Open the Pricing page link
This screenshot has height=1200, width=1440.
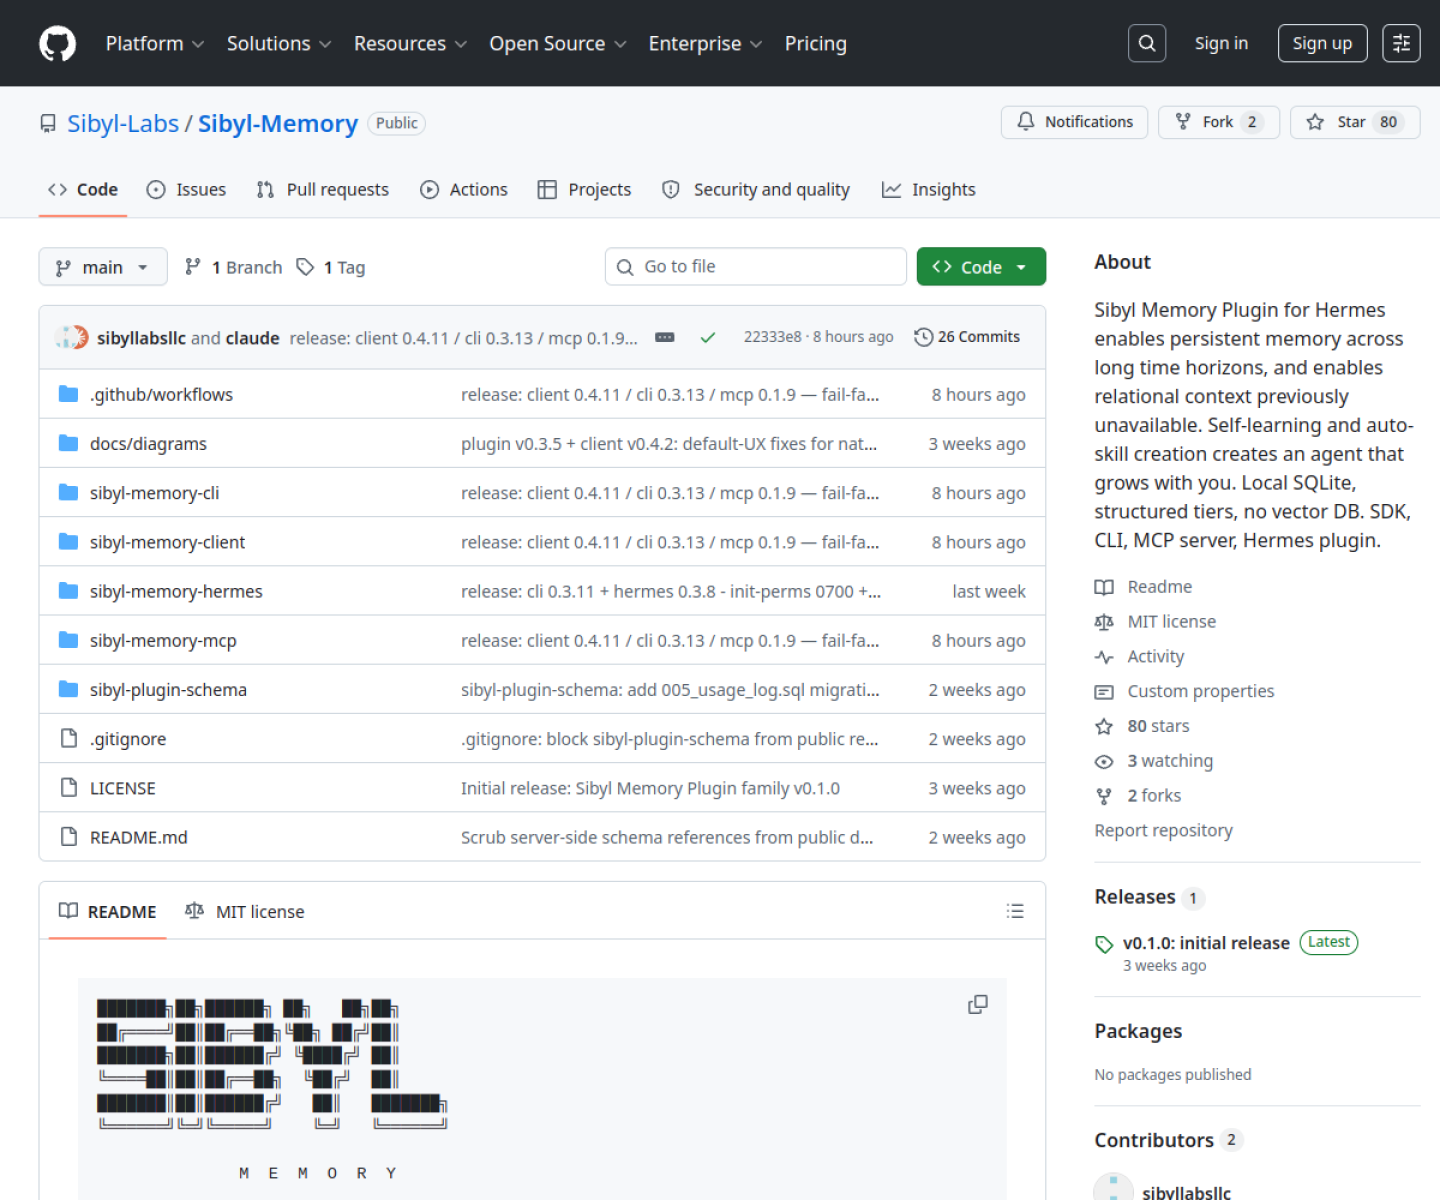tap(816, 44)
